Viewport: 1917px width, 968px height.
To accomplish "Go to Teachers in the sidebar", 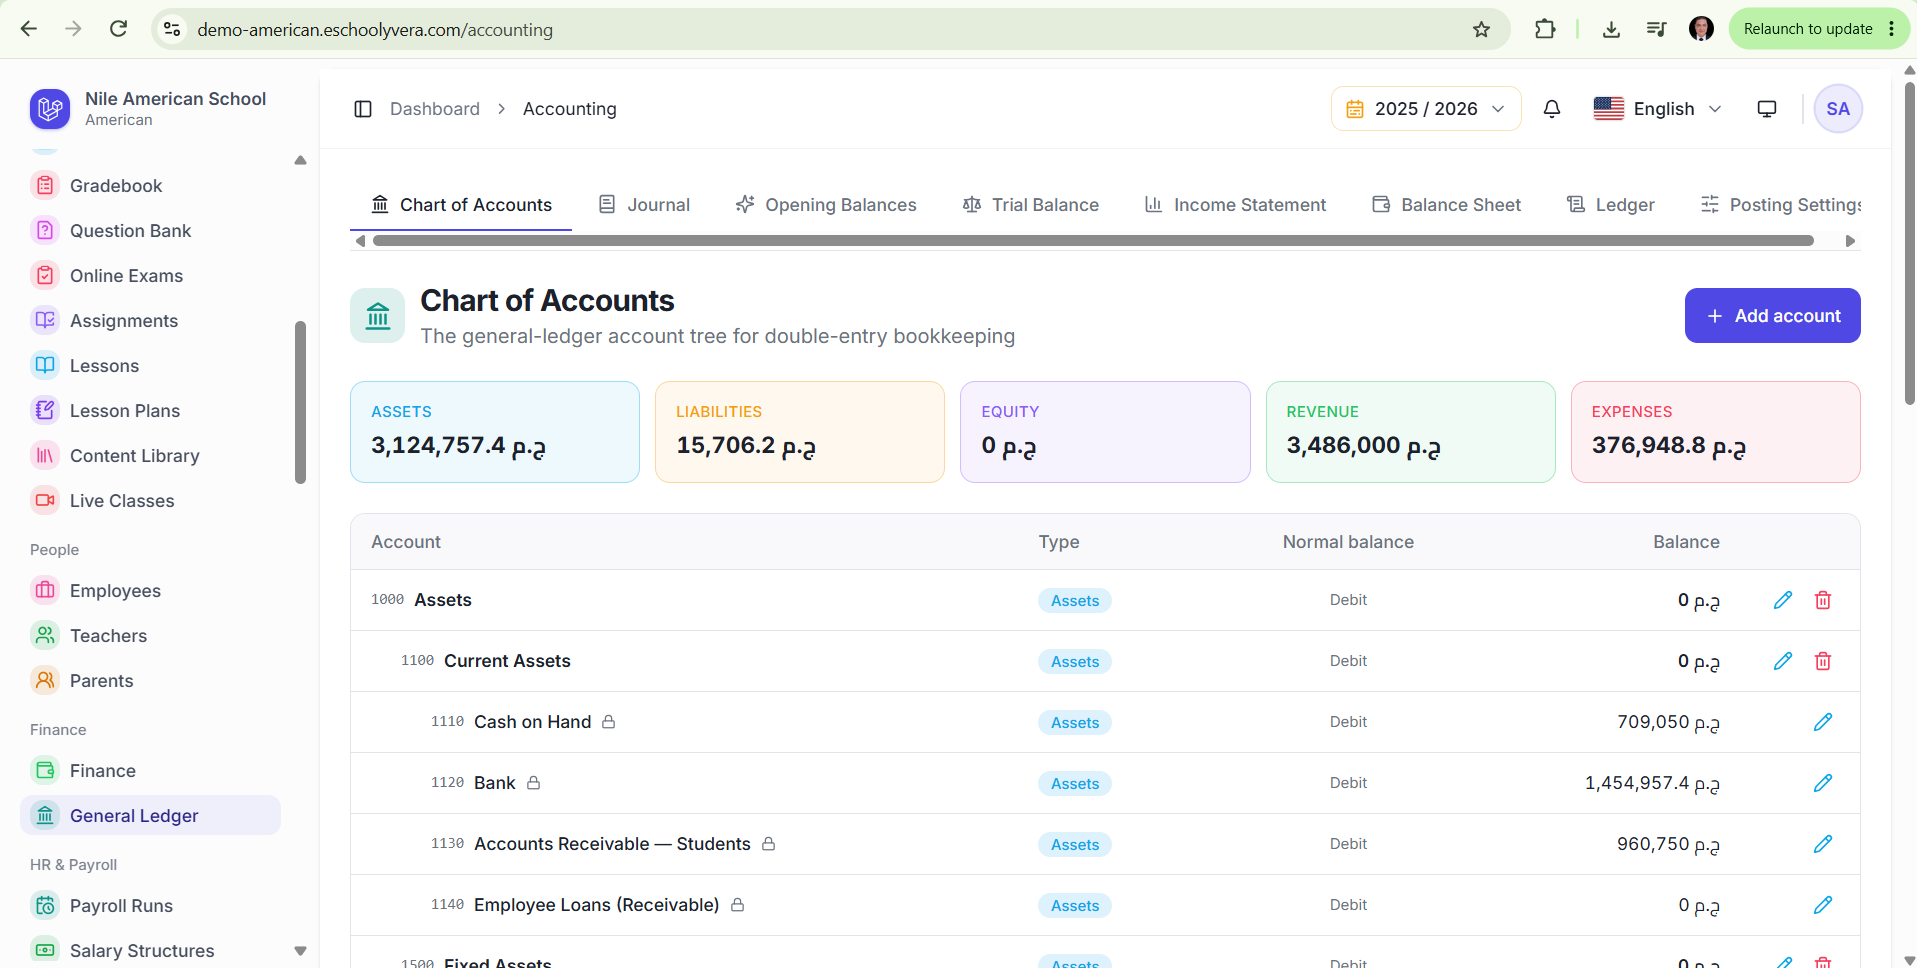I will [x=150, y=636].
